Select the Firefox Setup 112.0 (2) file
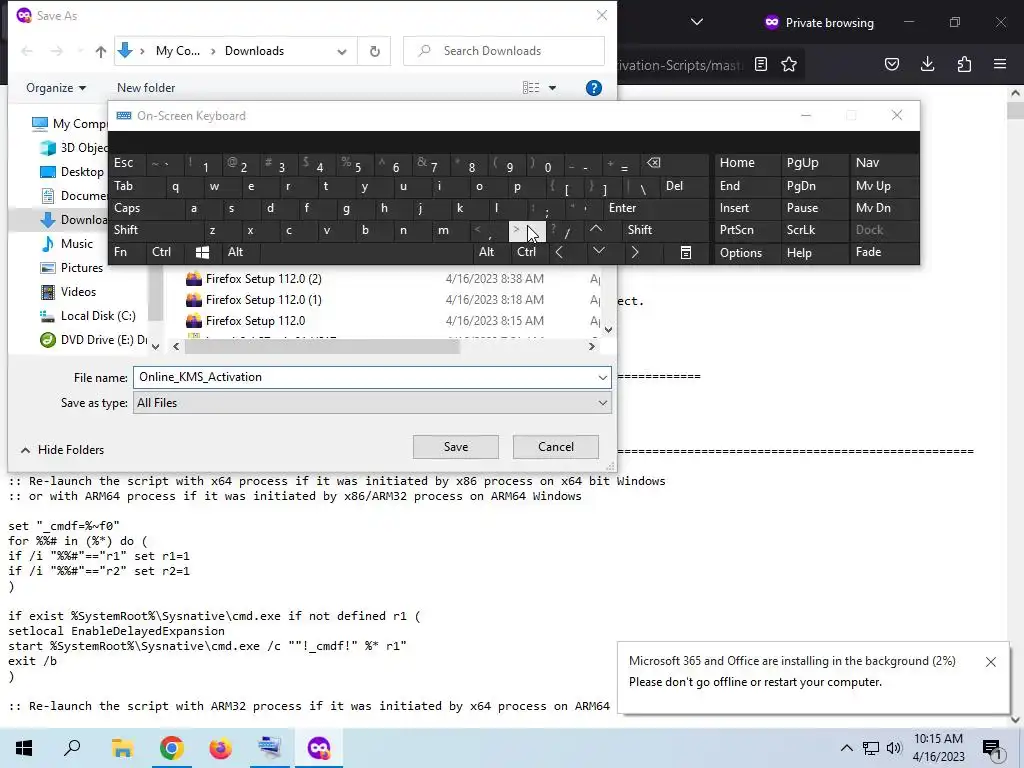The height and width of the screenshot is (768, 1024). 263,279
